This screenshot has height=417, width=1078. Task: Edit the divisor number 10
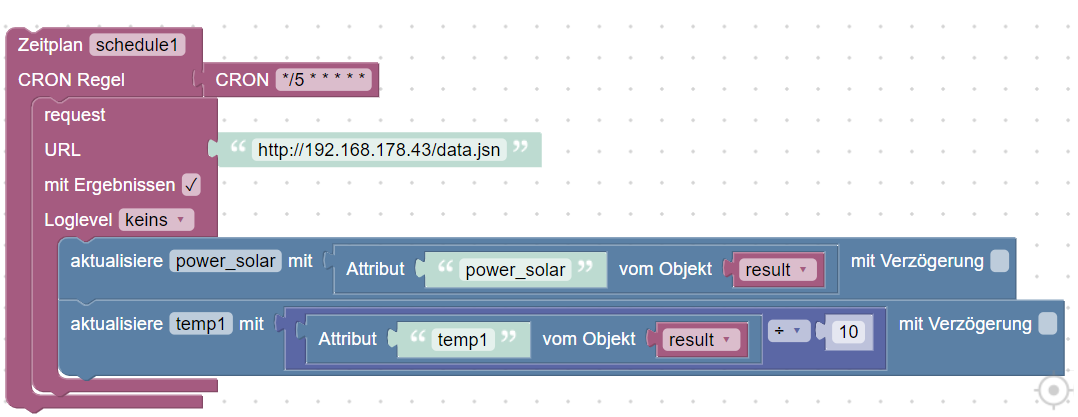pos(850,332)
